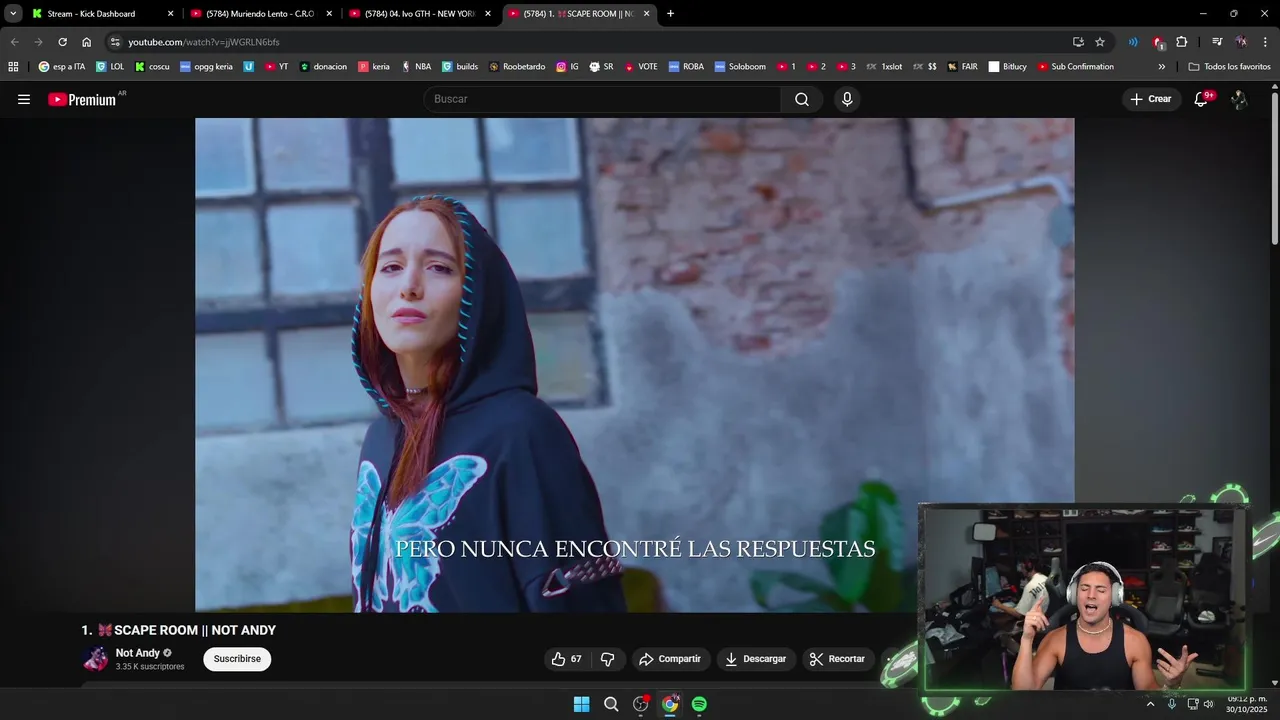Image resolution: width=1280 pixels, height=720 pixels.
Task: Open the Chrome extensions puzzle icon
Action: [1182, 42]
